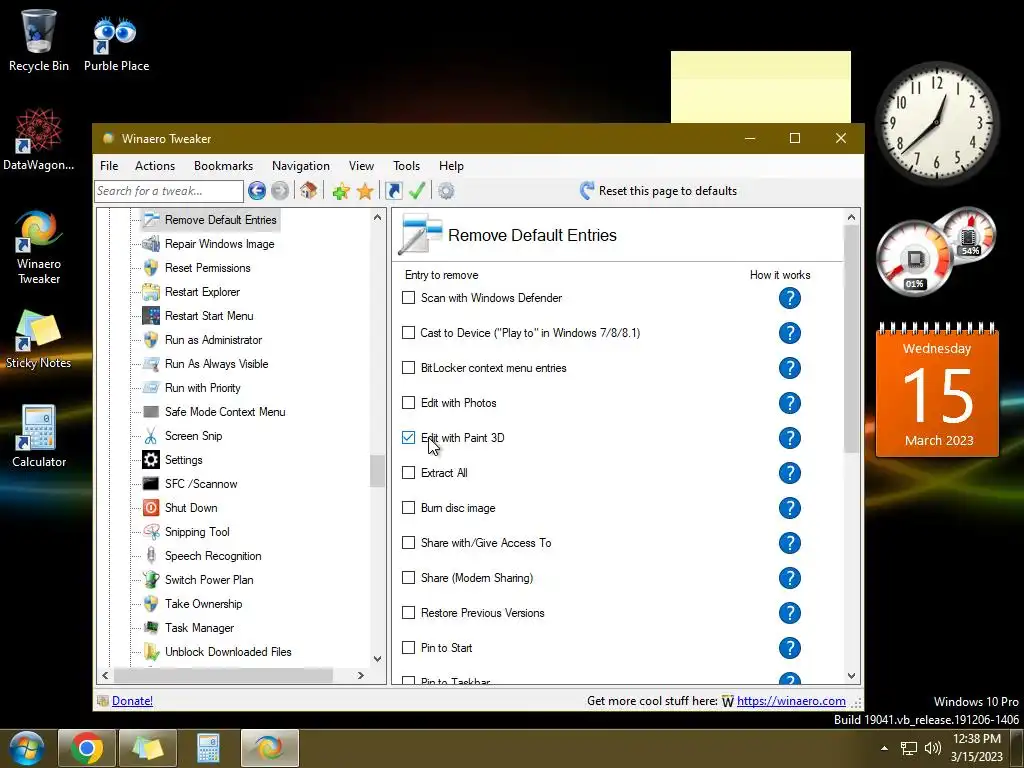Select Restart Explorer tree item

[202, 292]
